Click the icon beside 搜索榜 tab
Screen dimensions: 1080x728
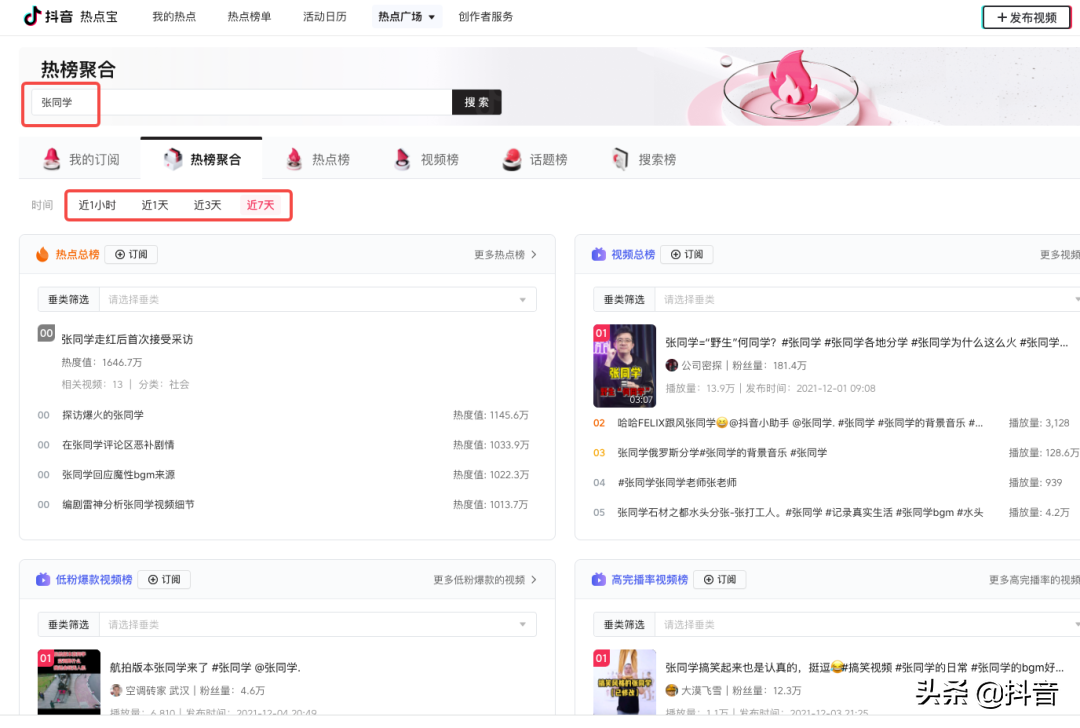(621, 159)
